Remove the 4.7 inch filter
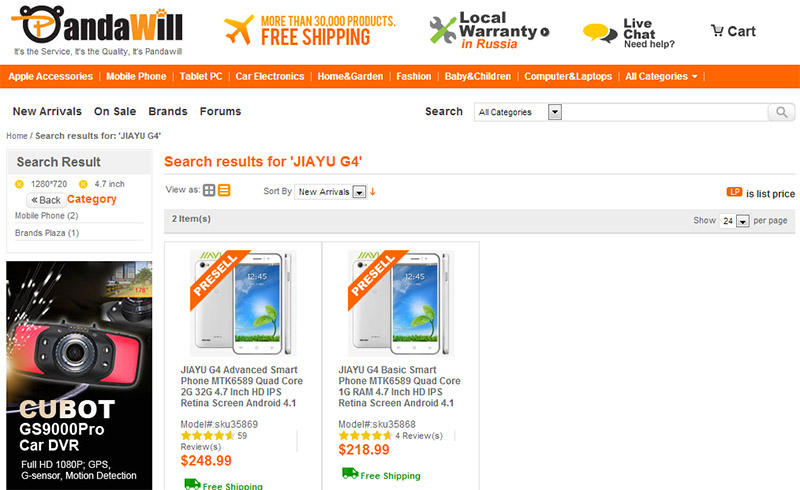Image resolution: width=800 pixels, height=490 pixels. (83, 184)
